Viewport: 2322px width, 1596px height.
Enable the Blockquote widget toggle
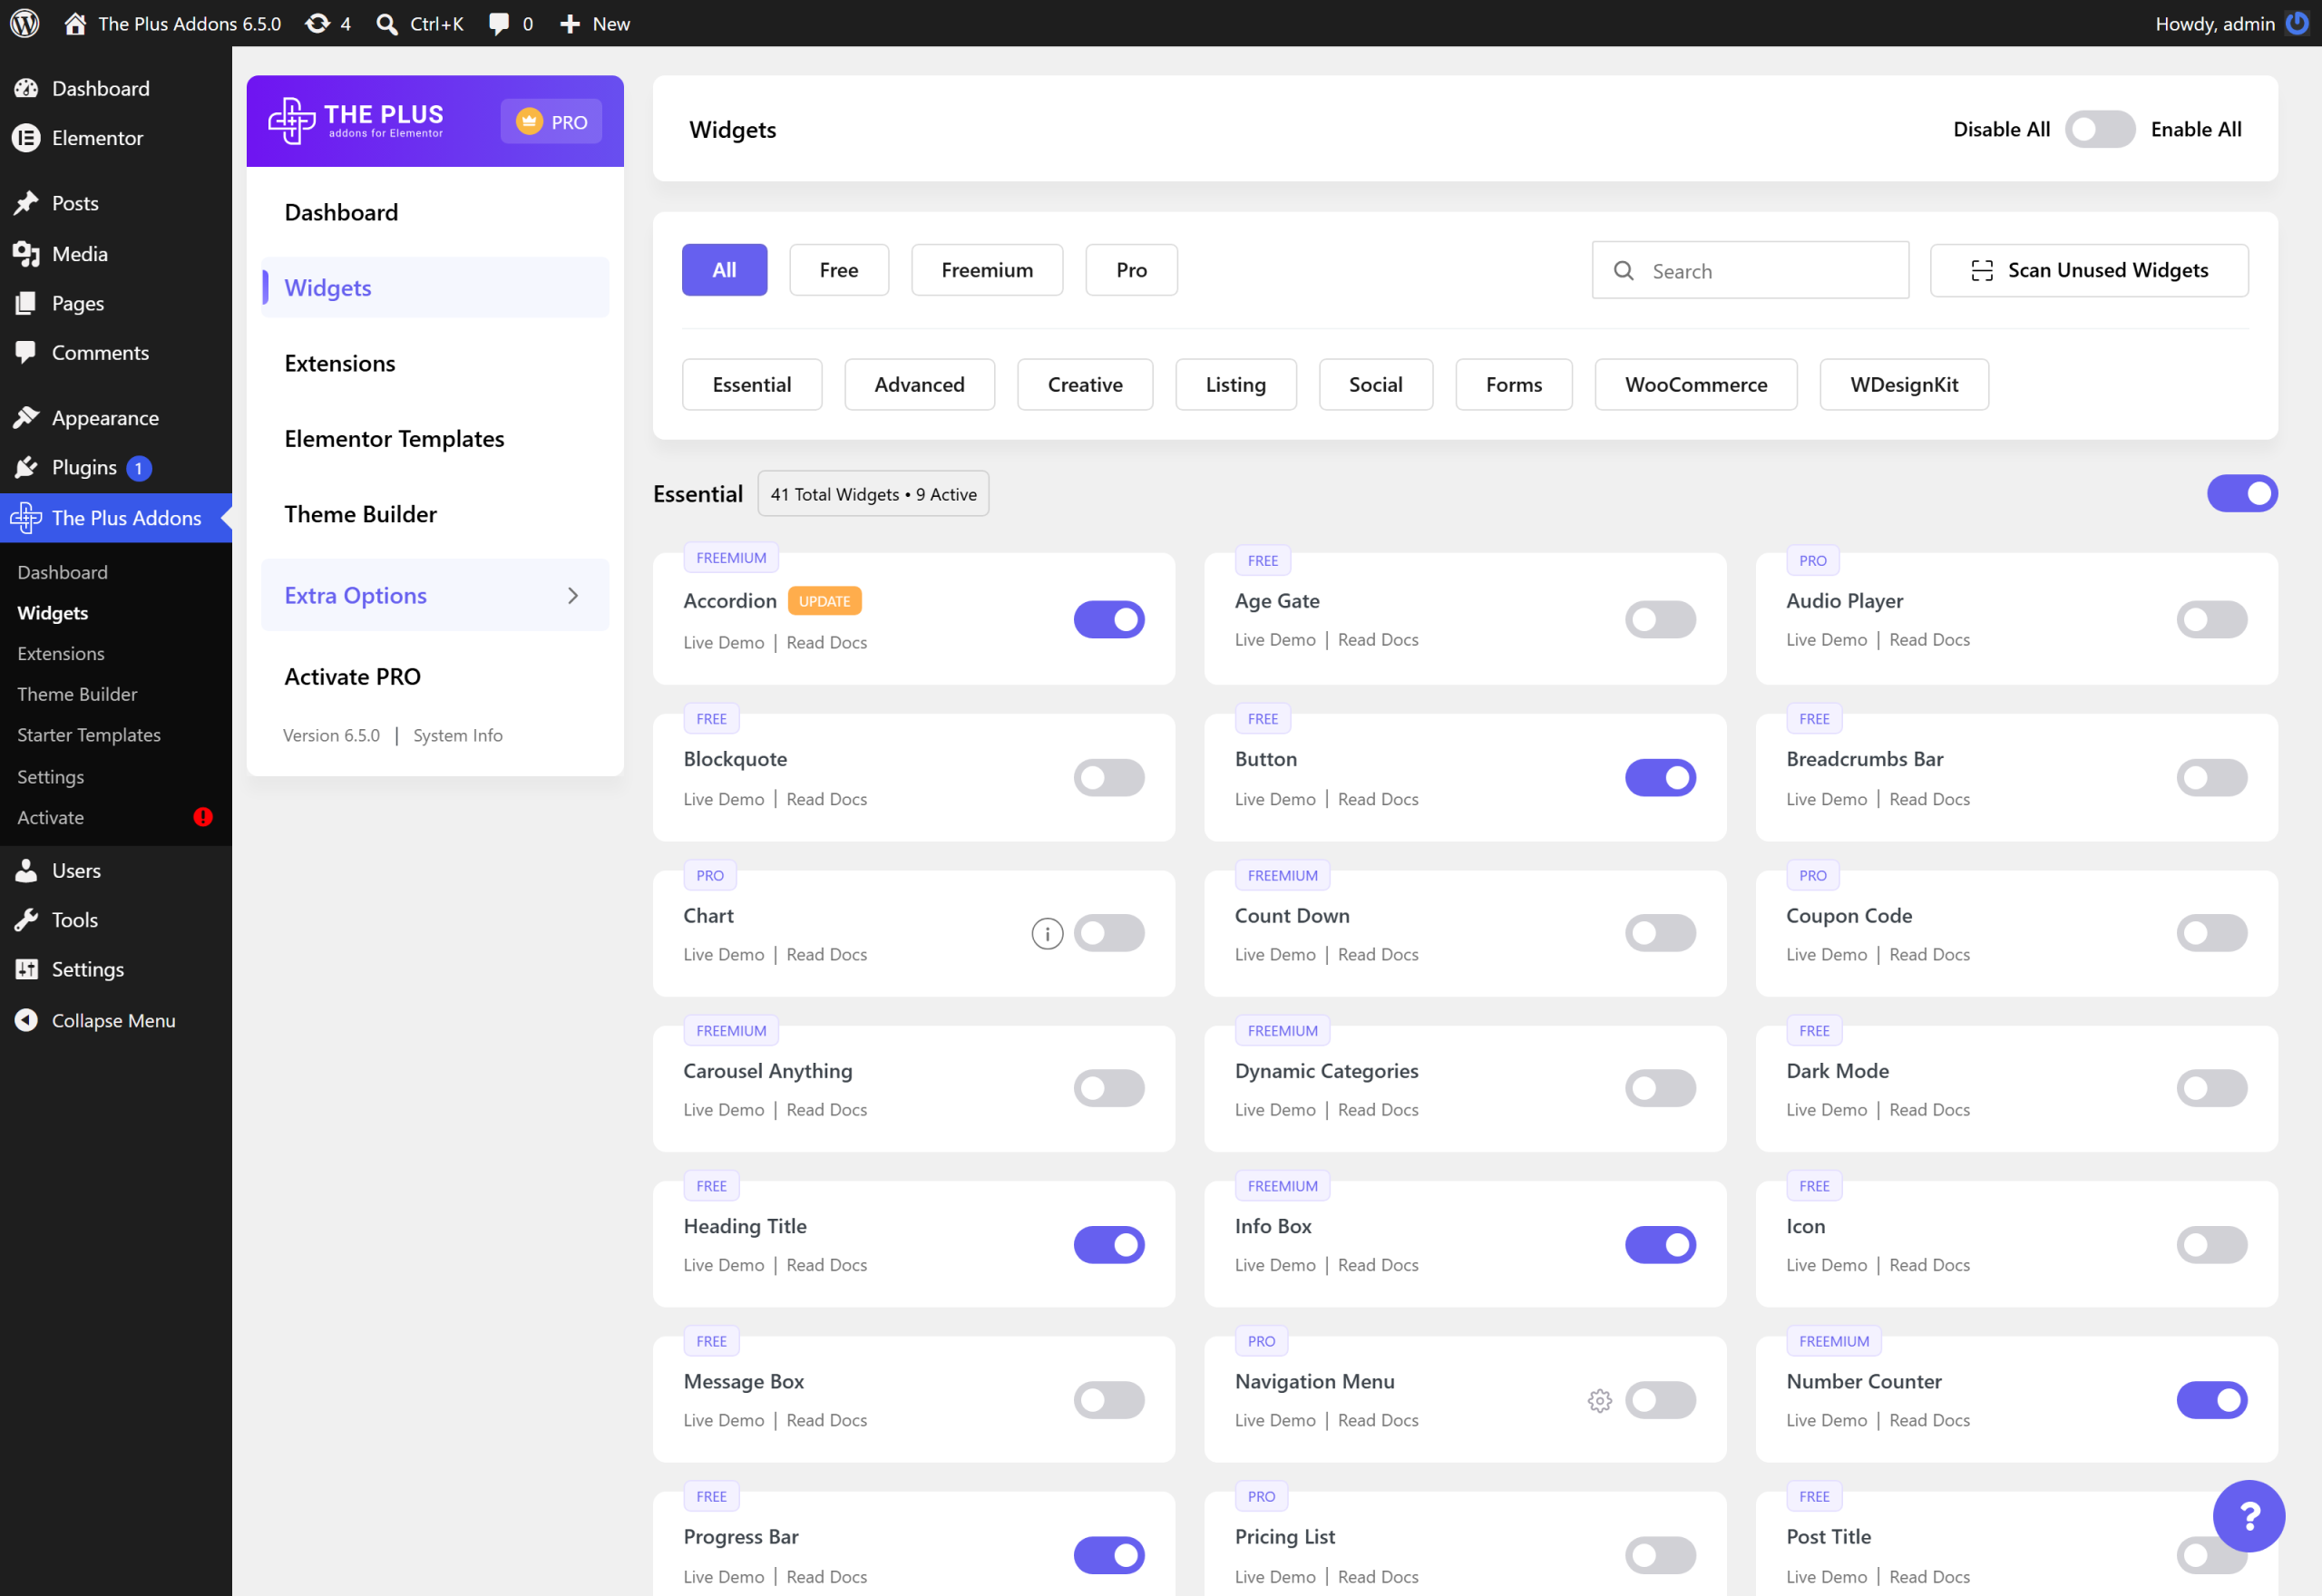(1109, 777)
